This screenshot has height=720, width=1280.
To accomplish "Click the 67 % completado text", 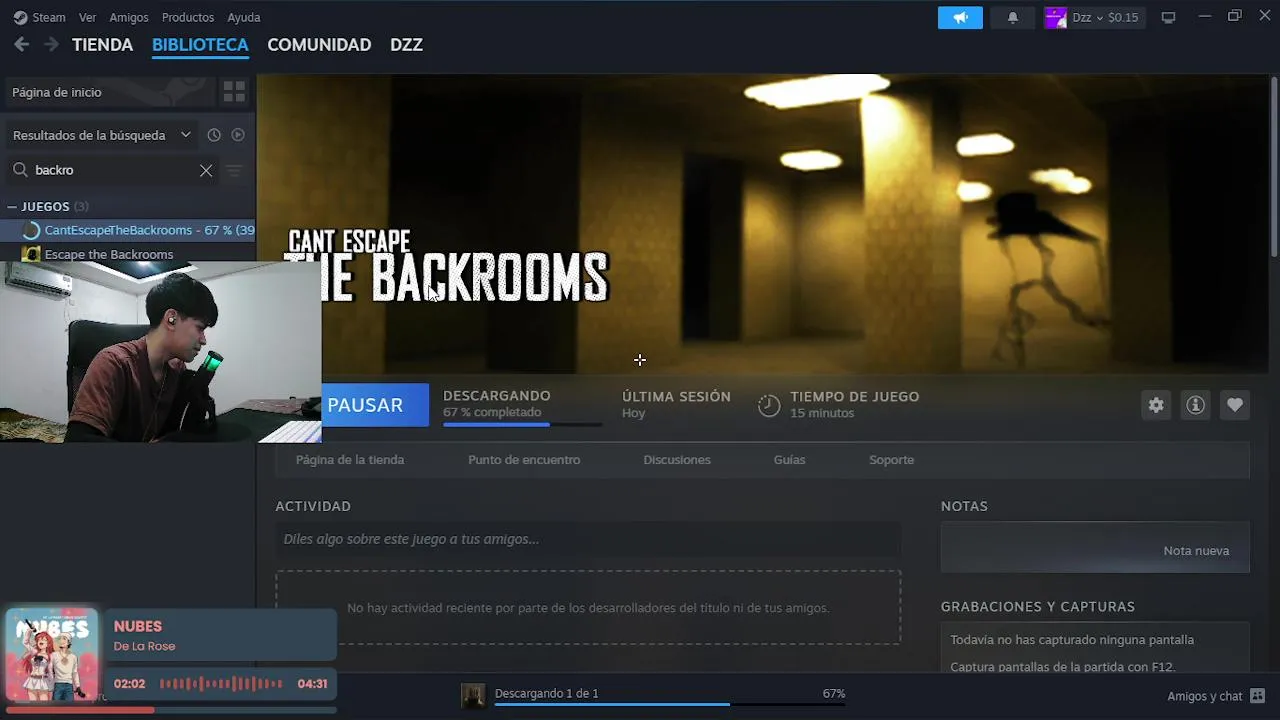I will tap(492, 412).
